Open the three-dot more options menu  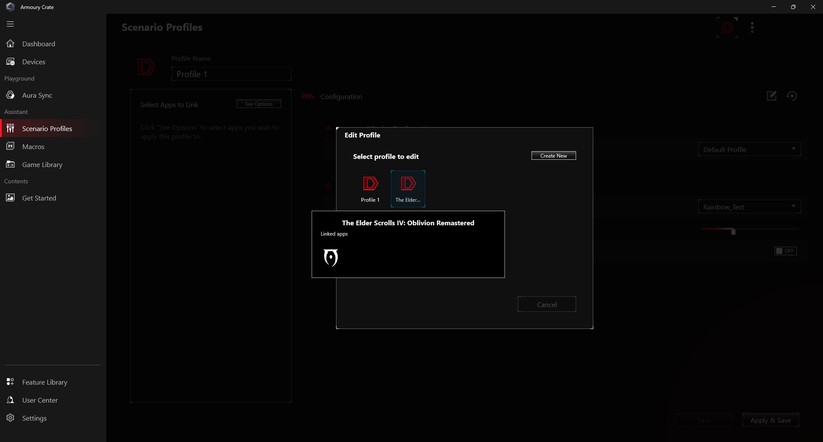coord(752,28)
